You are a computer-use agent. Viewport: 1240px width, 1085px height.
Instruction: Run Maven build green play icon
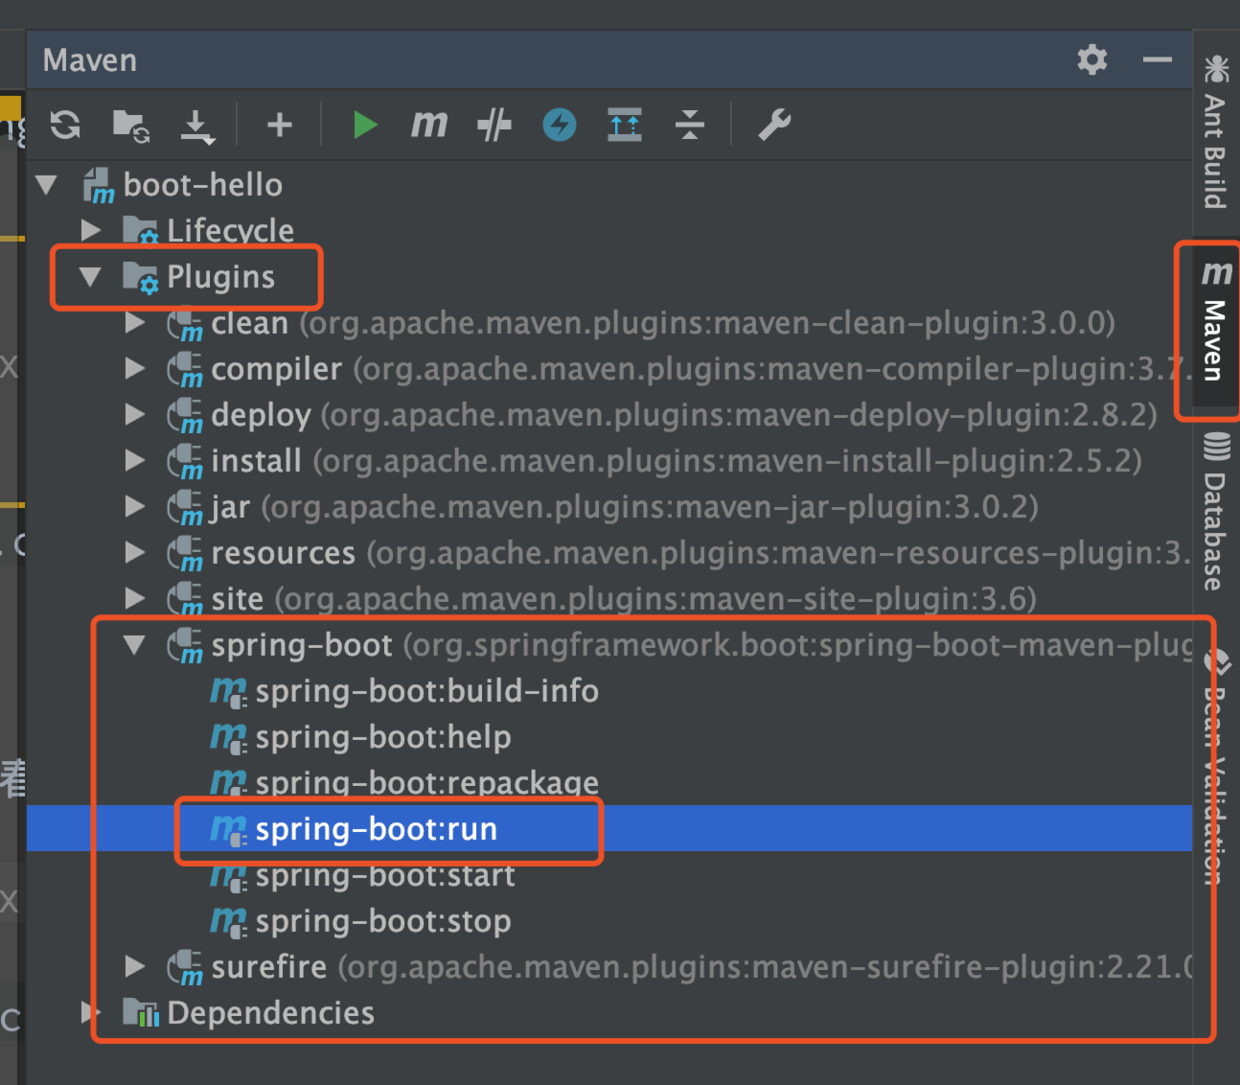(365, 125)
